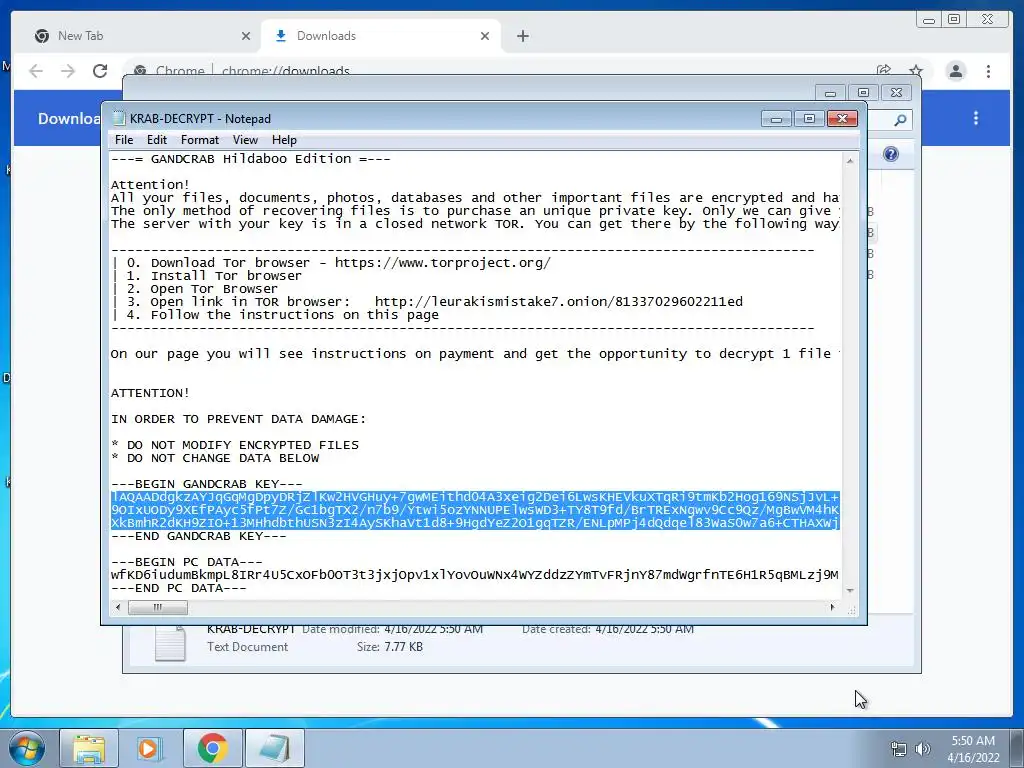Close the Downloads browser tab

485,36
